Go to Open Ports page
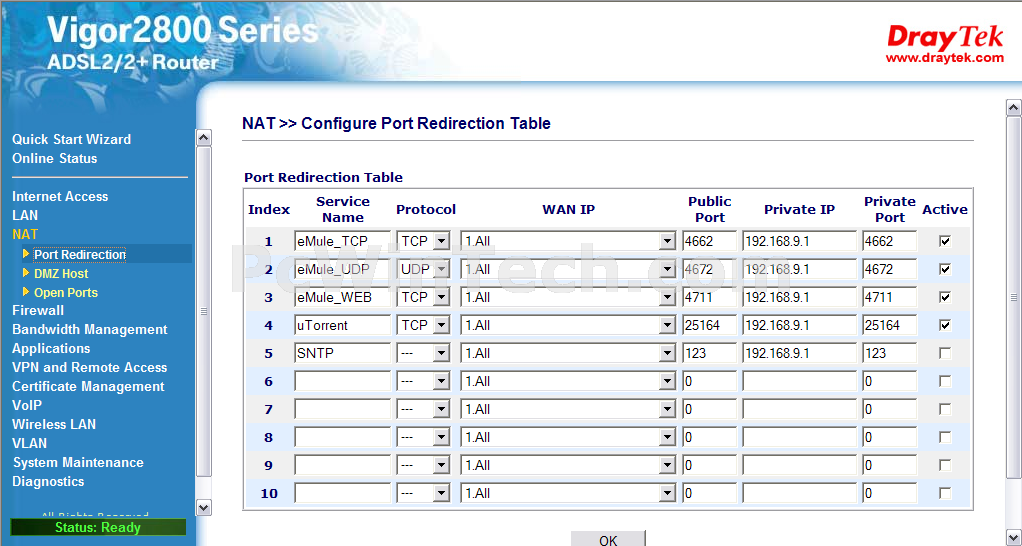The width and height of the screenshot is (1022, 546). (66, 293)
